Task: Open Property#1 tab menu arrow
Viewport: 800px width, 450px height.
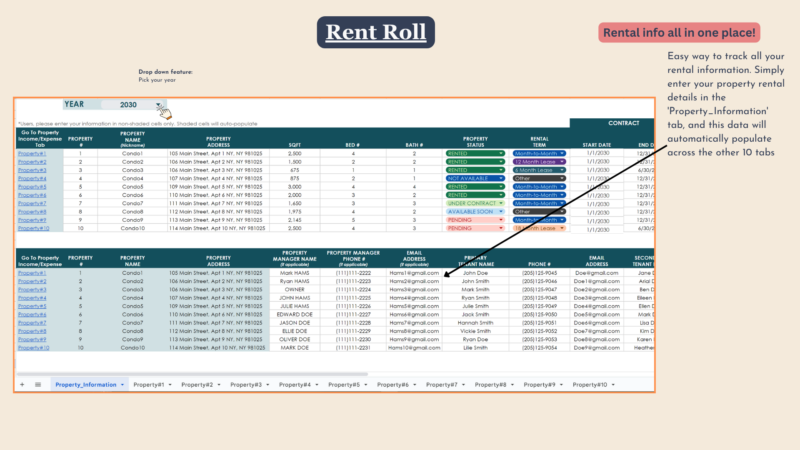Action: [x=170, y=385]
